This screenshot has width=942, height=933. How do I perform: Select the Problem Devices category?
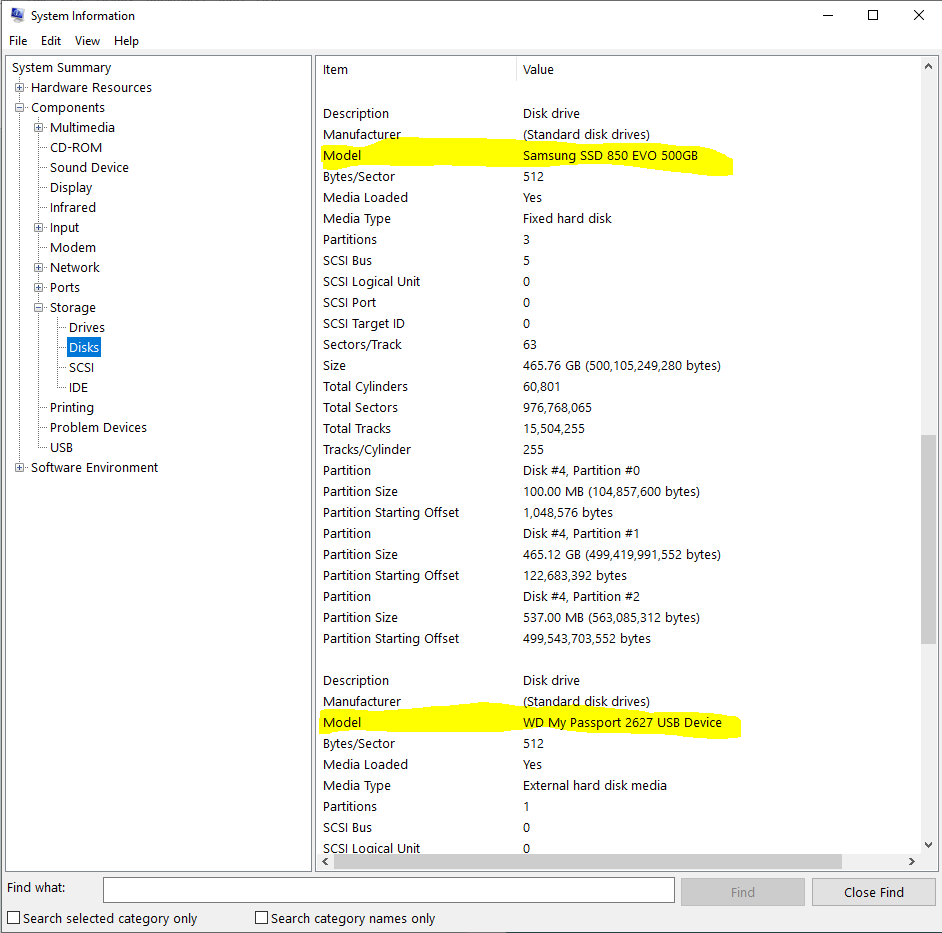point(98,428)
